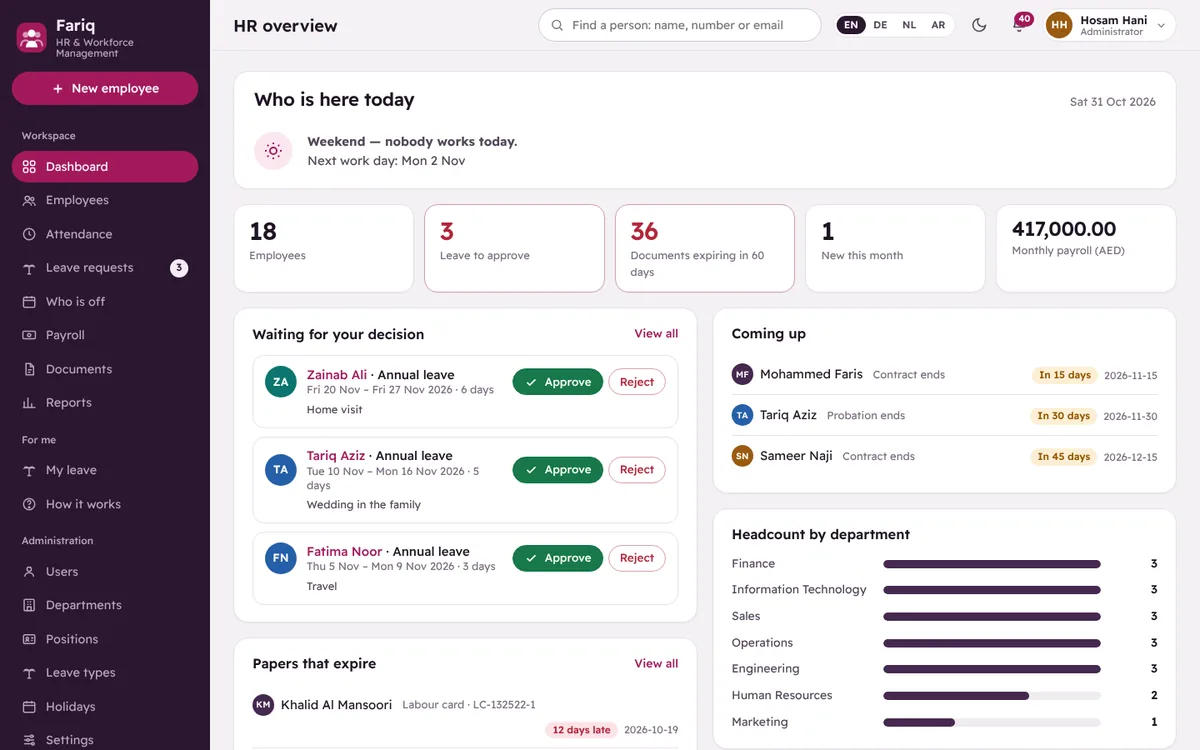Click the Reports bar chart icon
The image size is (1200, 750).
tap(29, 403)
